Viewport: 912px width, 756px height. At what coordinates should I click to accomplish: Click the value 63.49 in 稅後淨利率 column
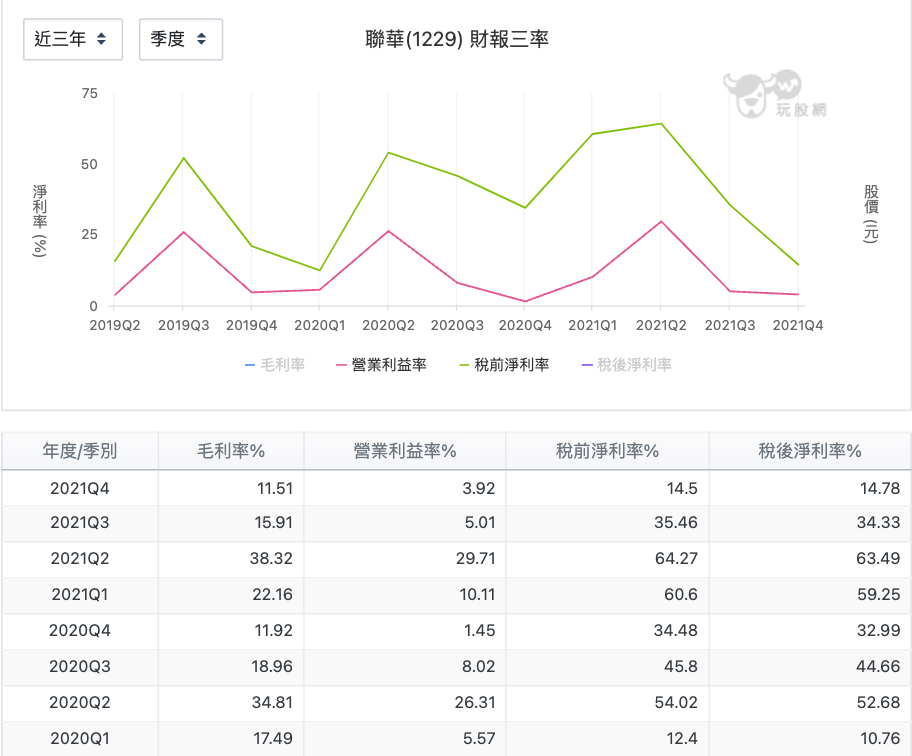point(878,559)
